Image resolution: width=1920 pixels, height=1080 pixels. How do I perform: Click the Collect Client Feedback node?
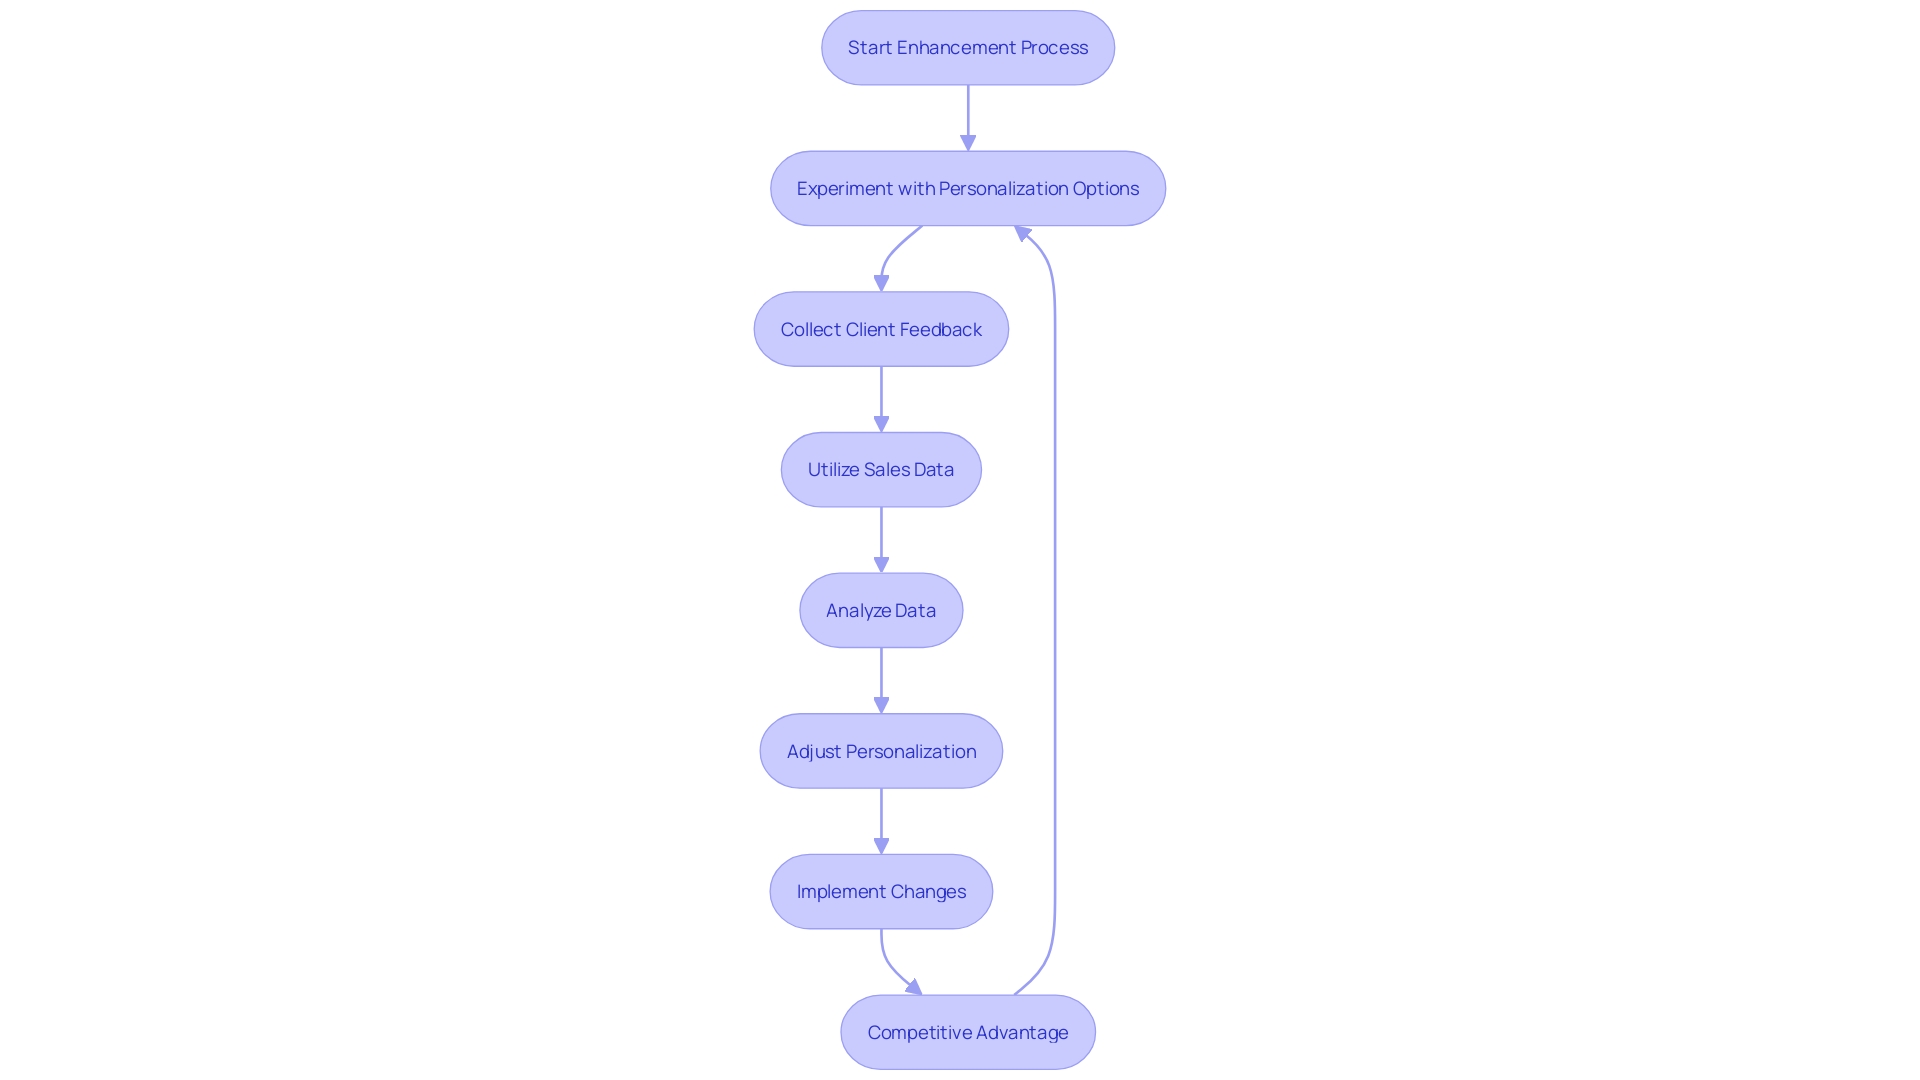tap(881, 328)
